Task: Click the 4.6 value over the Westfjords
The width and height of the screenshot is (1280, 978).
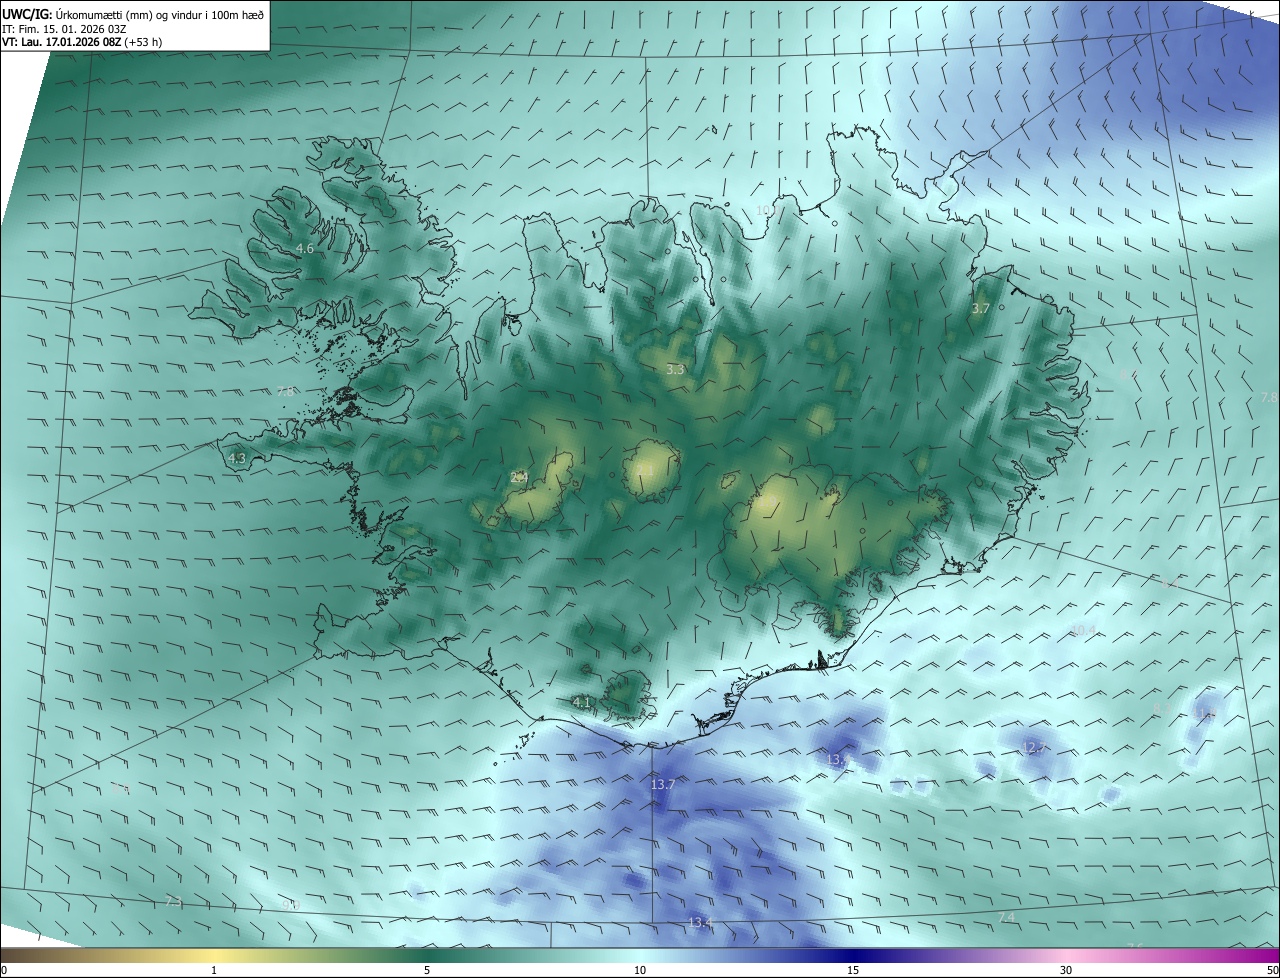Action: (305, 248)
